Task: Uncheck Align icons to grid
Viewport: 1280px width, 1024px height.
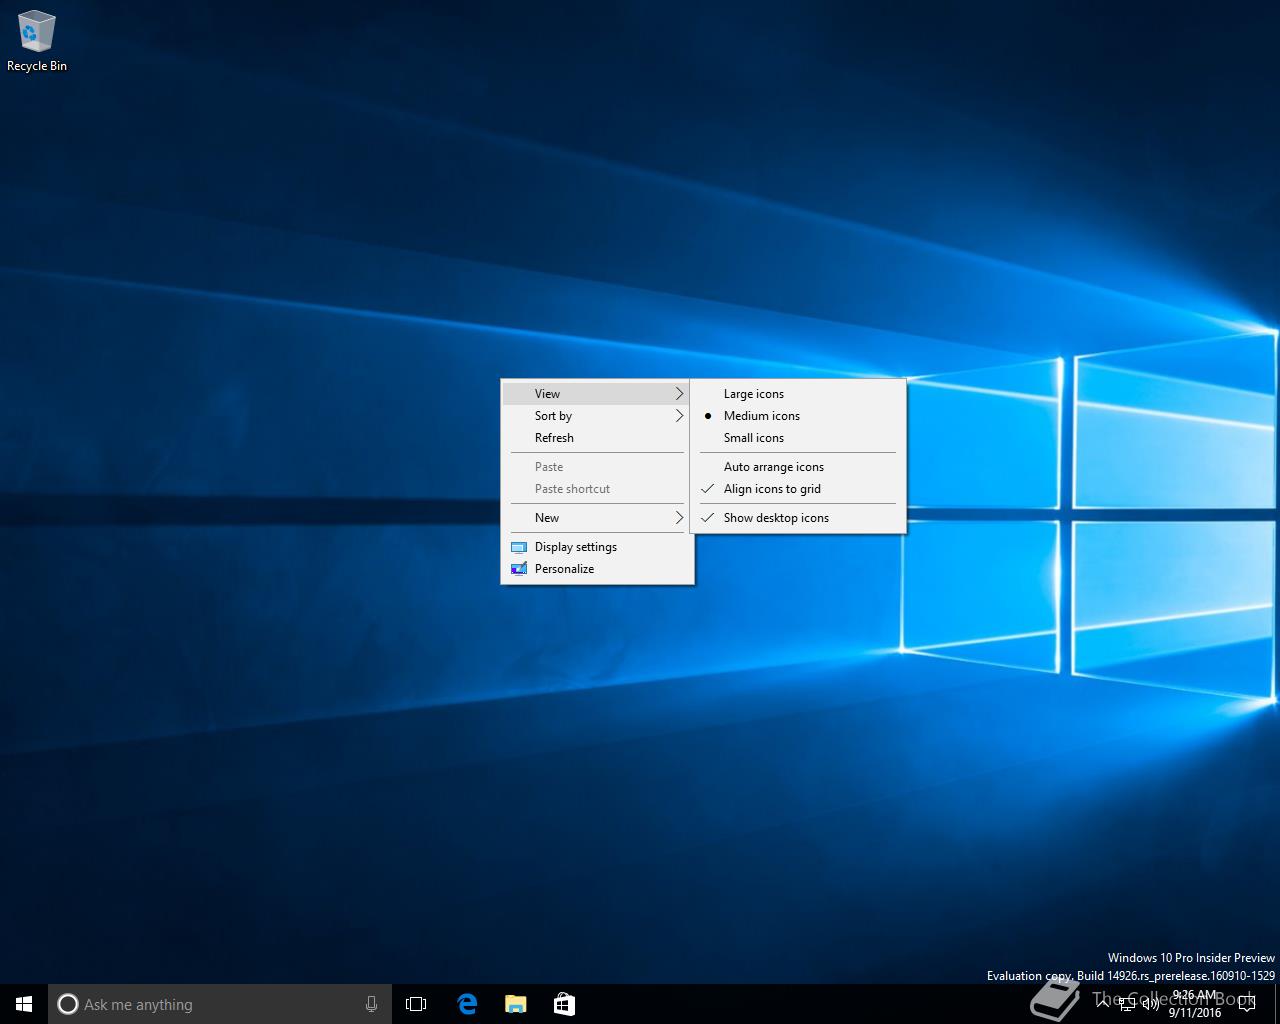Action: pos(771,489)
